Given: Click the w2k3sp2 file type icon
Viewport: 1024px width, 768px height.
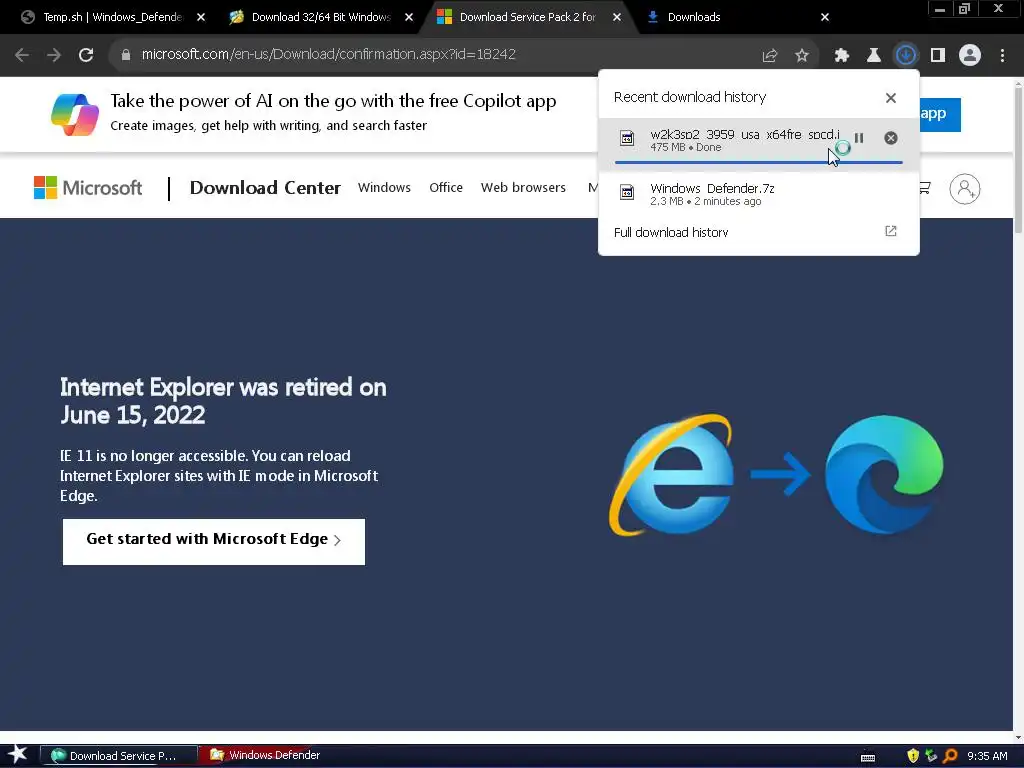Looking at the screenshot, I should 627,138.
